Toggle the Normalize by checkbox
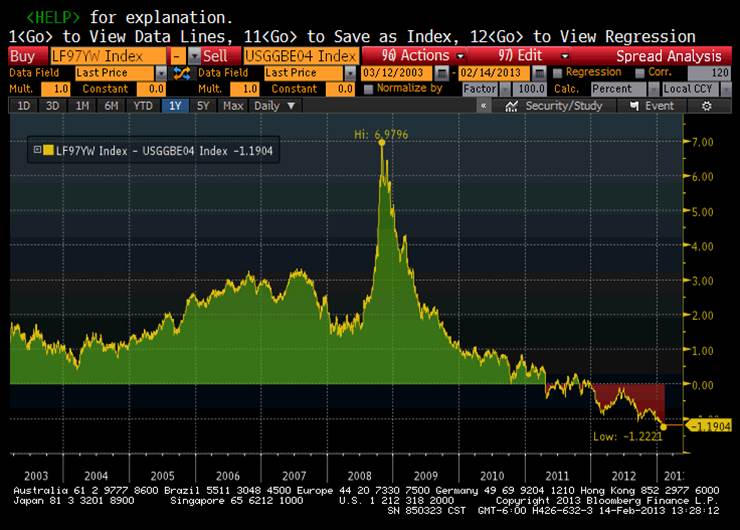The height and width of the screenshot is (530, 740). (369, 89)
